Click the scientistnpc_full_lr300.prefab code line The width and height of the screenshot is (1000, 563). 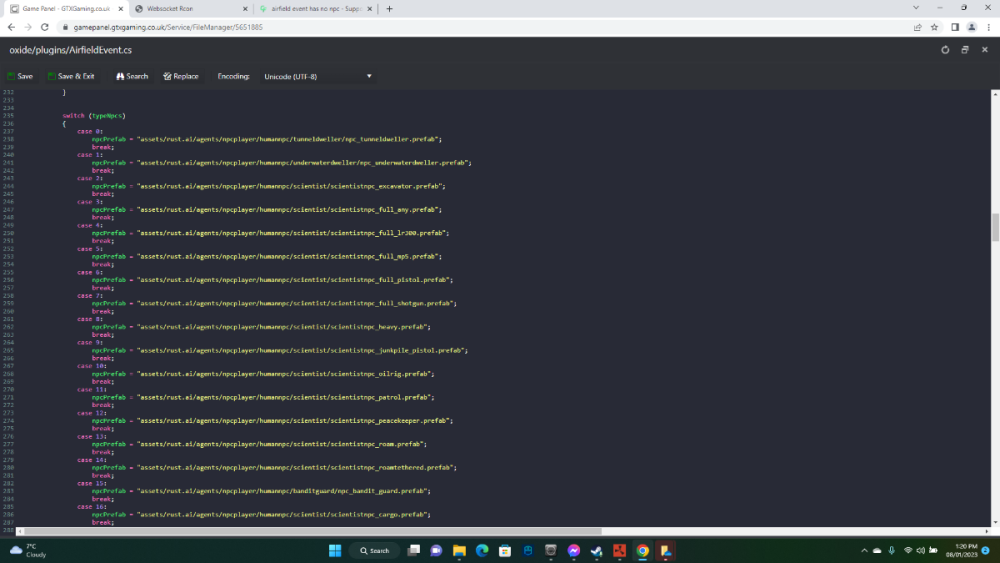click(x=270, y=233)
